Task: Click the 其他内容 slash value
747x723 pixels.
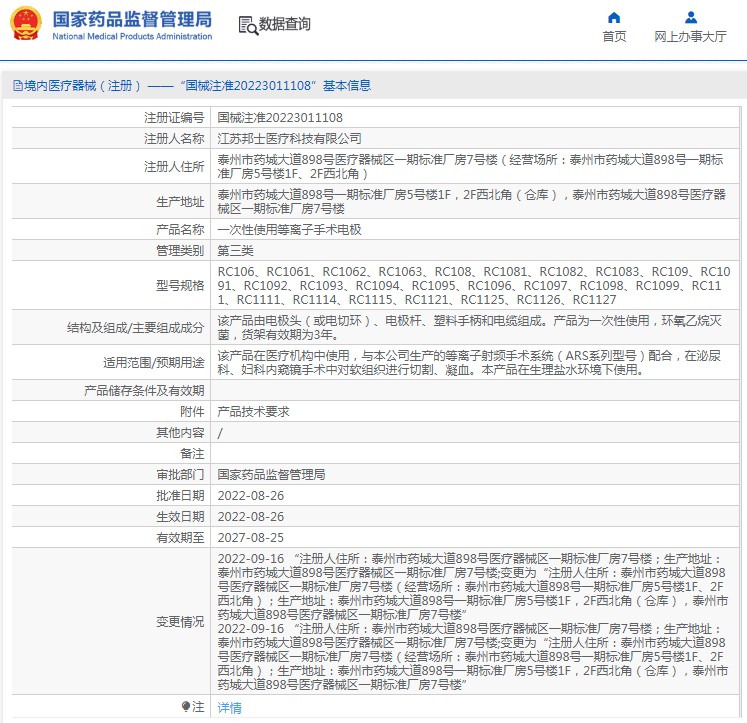Action: click(x=220, y=433)
